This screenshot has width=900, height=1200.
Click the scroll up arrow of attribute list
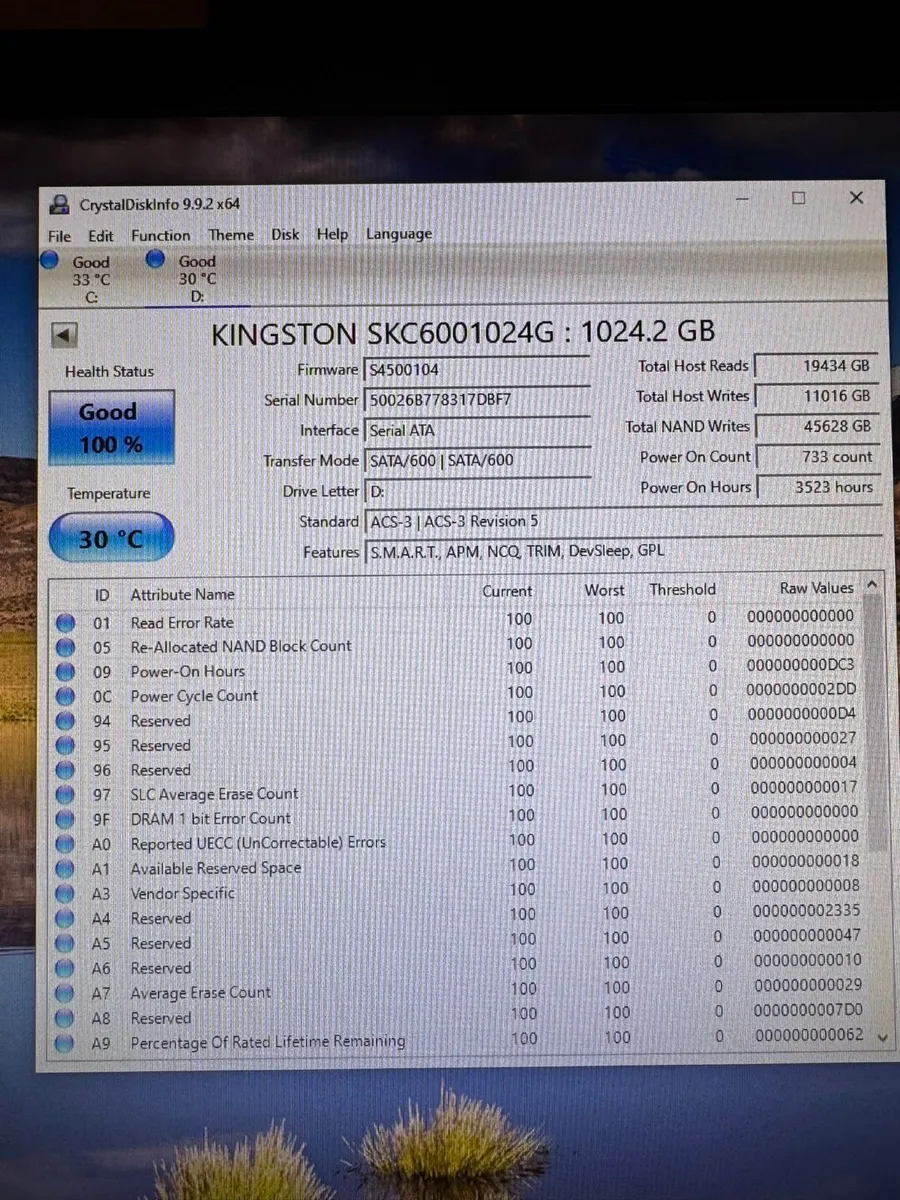872,584
